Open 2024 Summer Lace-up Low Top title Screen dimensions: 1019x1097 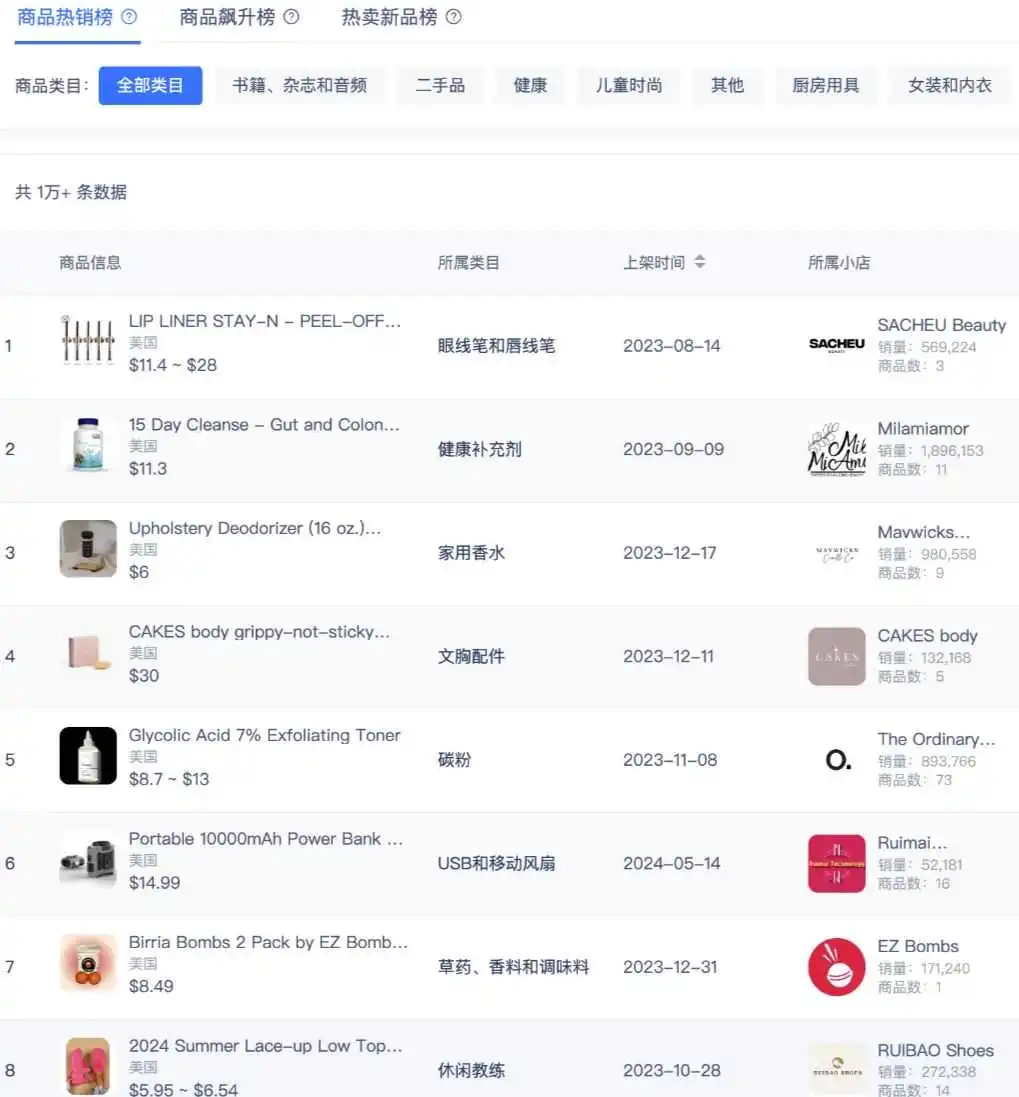click(266, 1046)
